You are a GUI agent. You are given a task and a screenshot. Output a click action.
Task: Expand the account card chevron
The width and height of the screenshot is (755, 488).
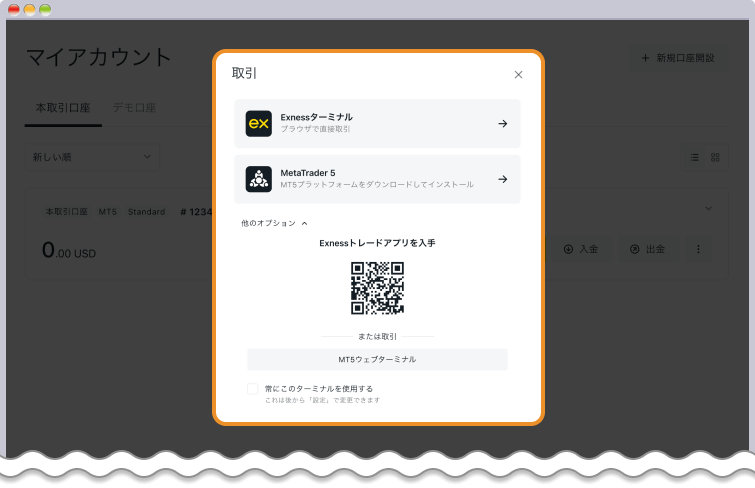pyautogui.click(x=708, y=209)
